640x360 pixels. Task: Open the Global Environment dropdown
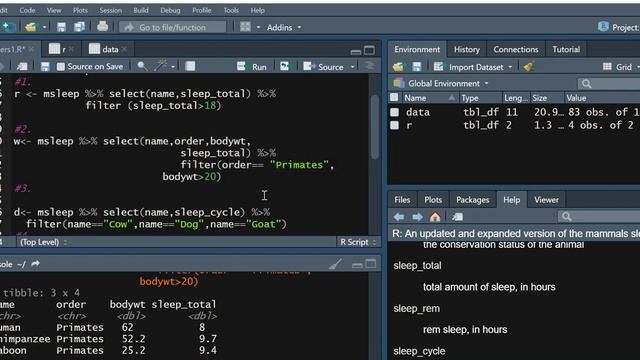tap(441, 84)
